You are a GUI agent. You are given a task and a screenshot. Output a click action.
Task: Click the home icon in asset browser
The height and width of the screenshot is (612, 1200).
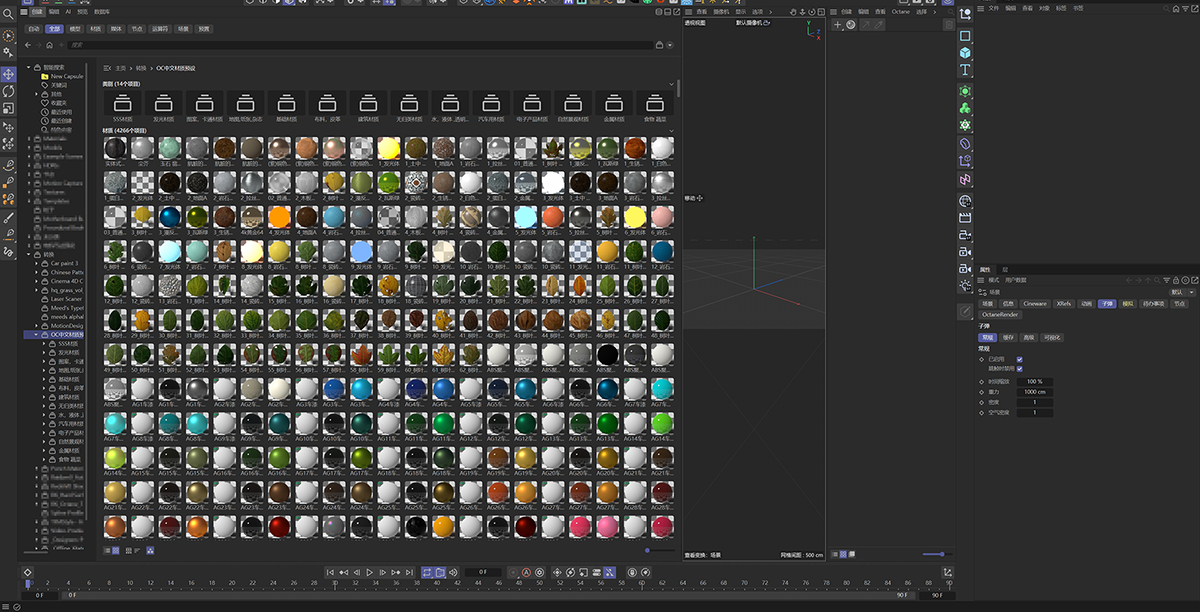49,45
